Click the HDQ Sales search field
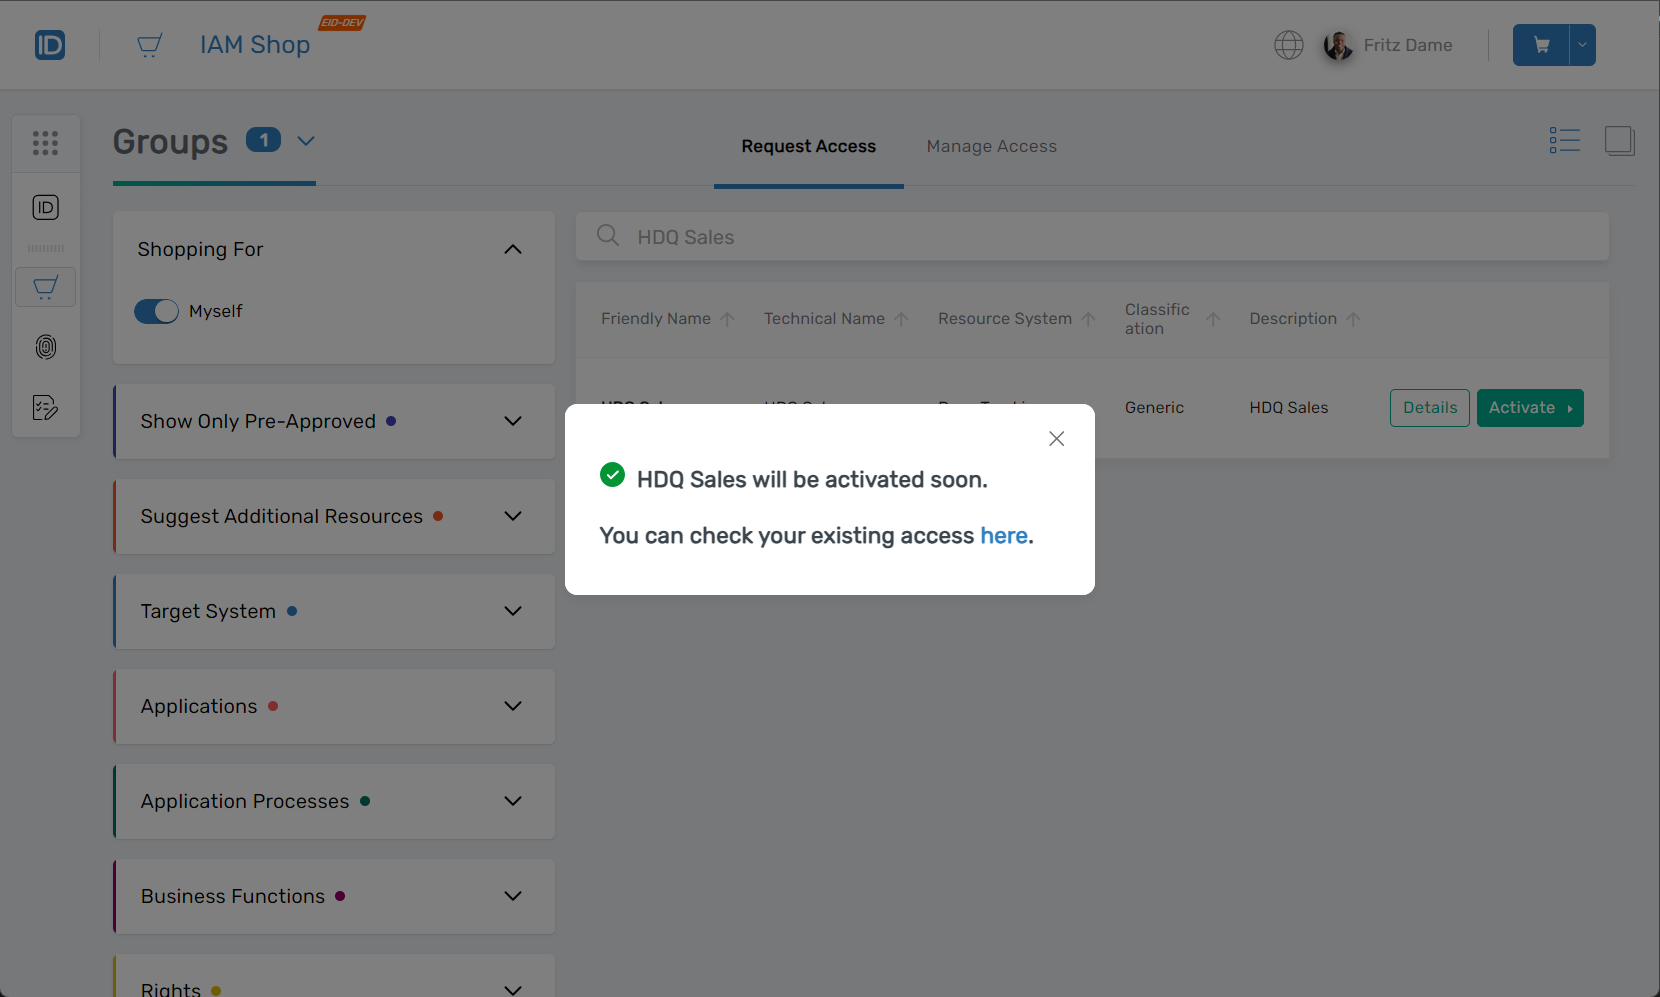 (x=1100, y=237)
